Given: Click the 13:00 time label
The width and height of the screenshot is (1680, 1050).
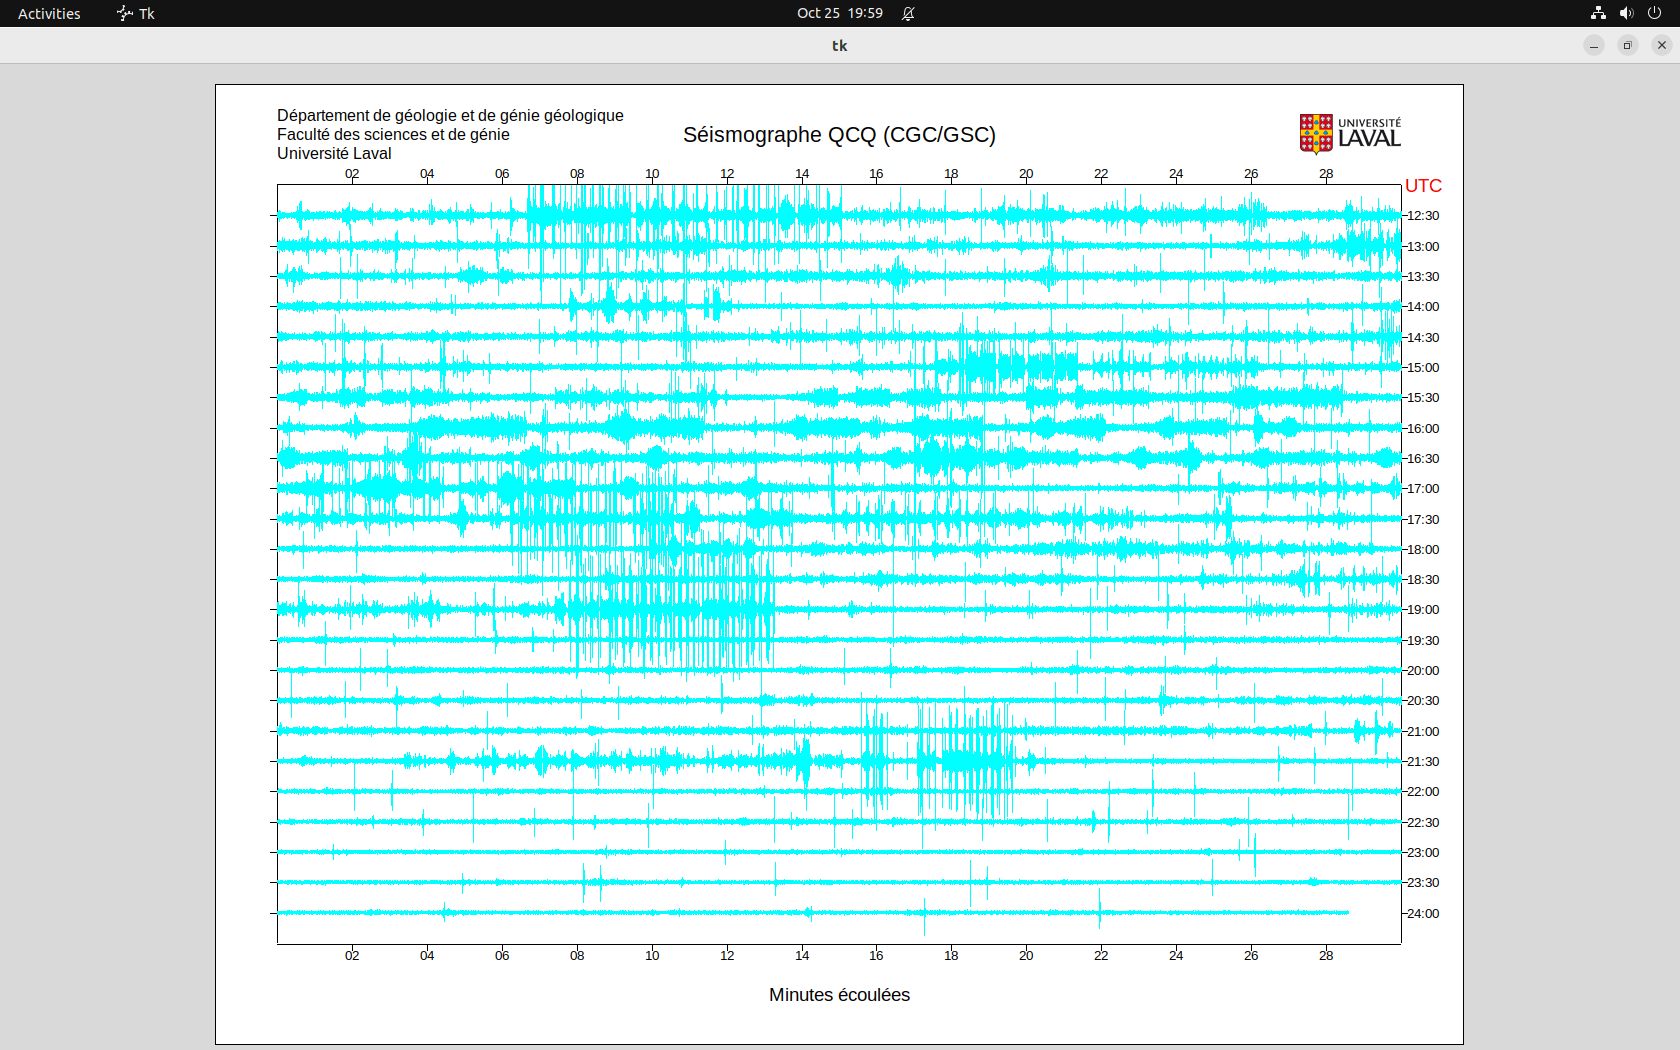Looking at the screenshot, I should pyautogui.click(x=1423, y=247).
